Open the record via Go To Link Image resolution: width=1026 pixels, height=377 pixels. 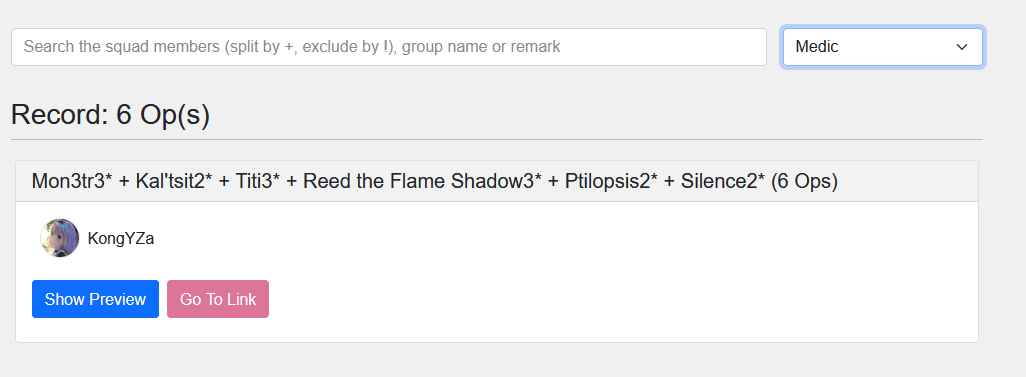218,299
